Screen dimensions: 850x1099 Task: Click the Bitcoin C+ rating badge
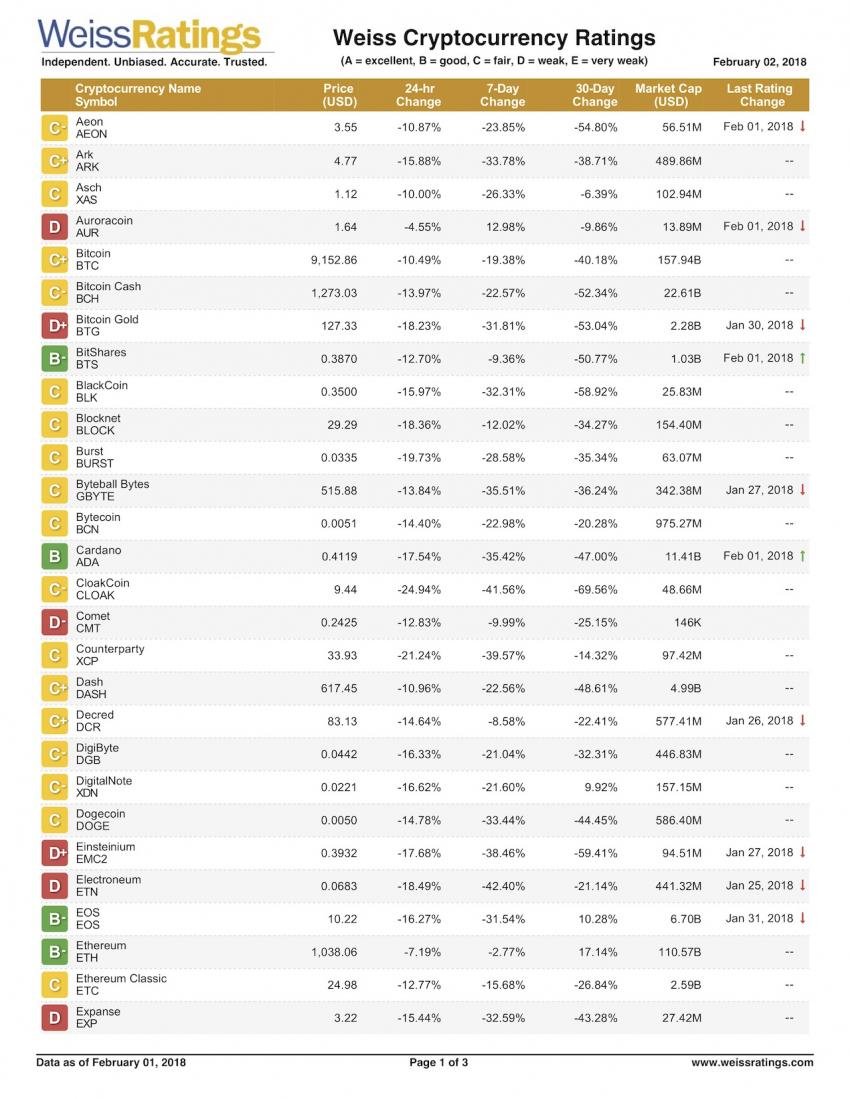click(56, 260)
